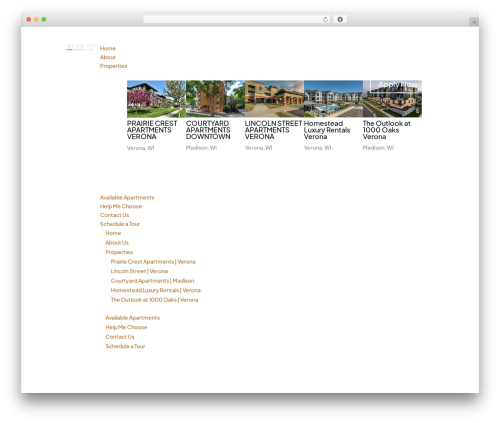The image size is (500, 423).
Task: Open the top About menu link
Action: tap(108, 57)
